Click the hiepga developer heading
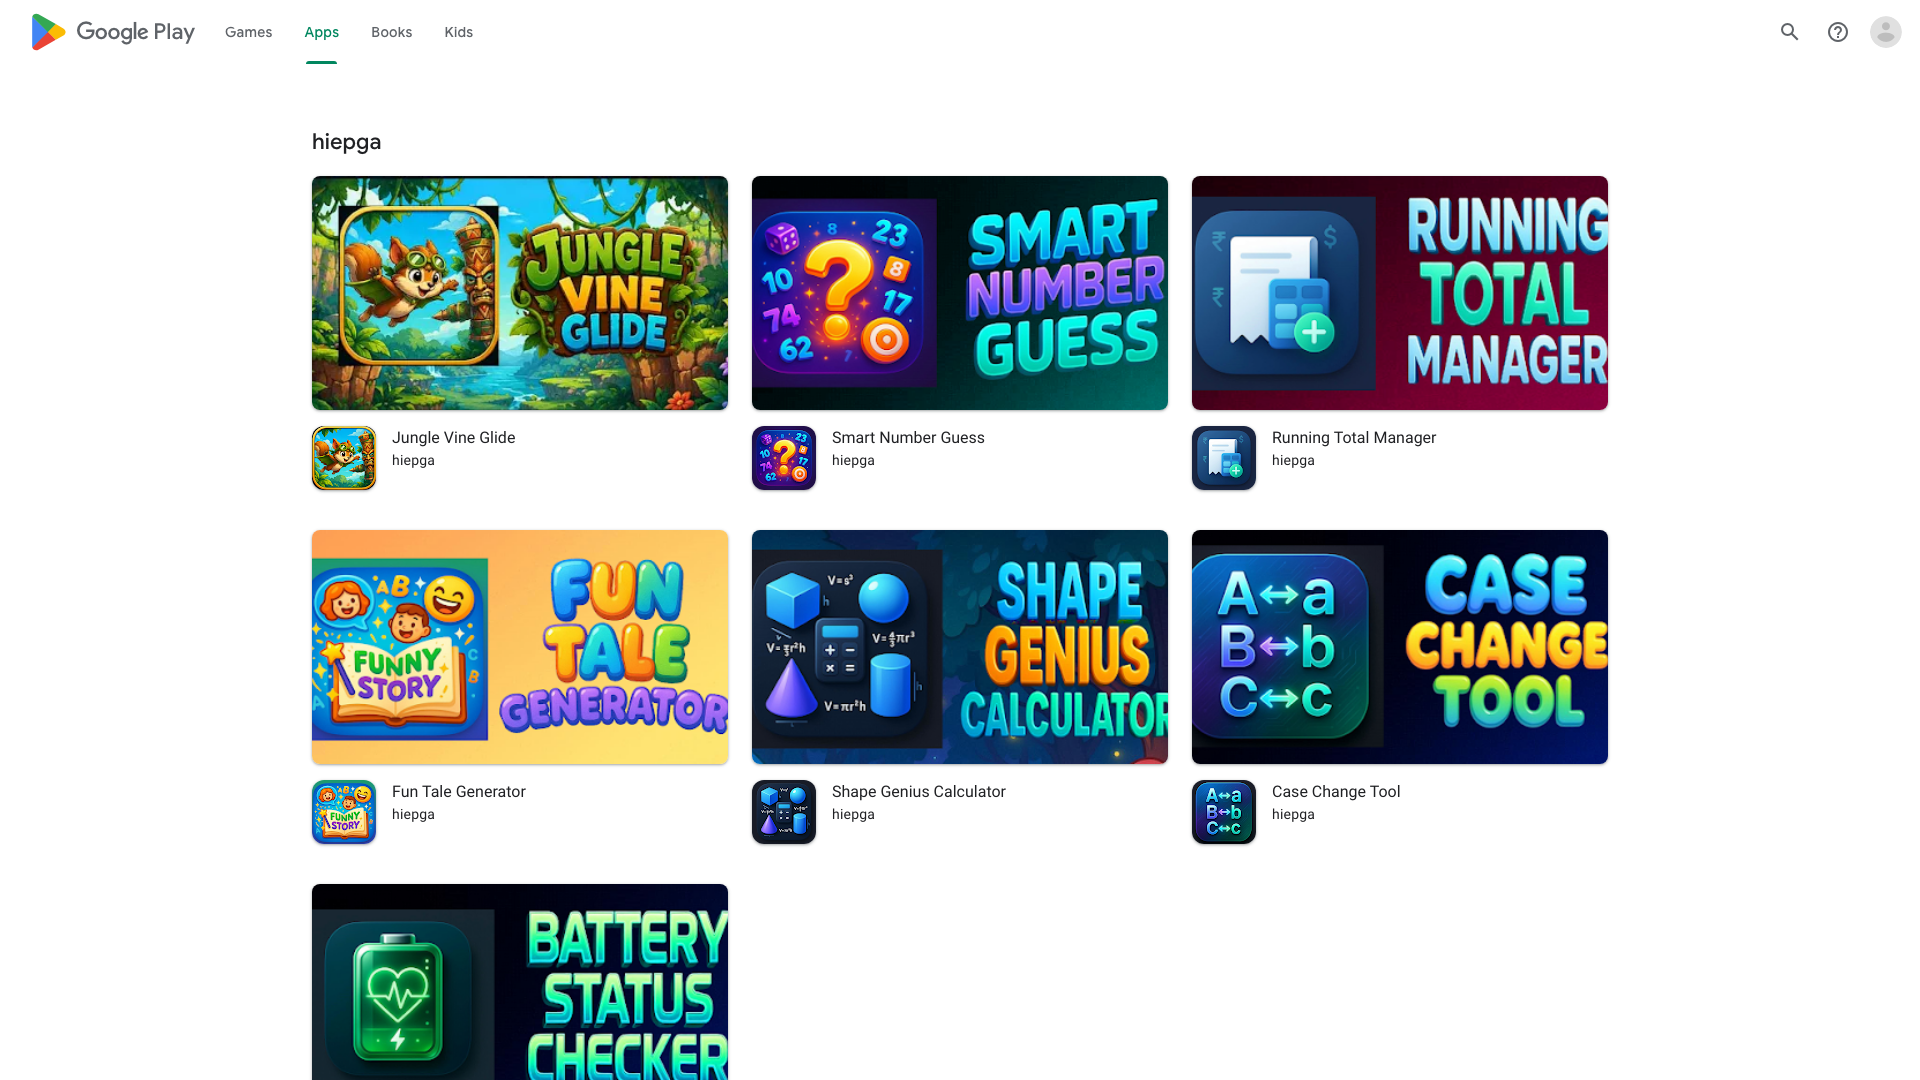The height and width of the screenshot is (1080, 1920). (346, 142)
